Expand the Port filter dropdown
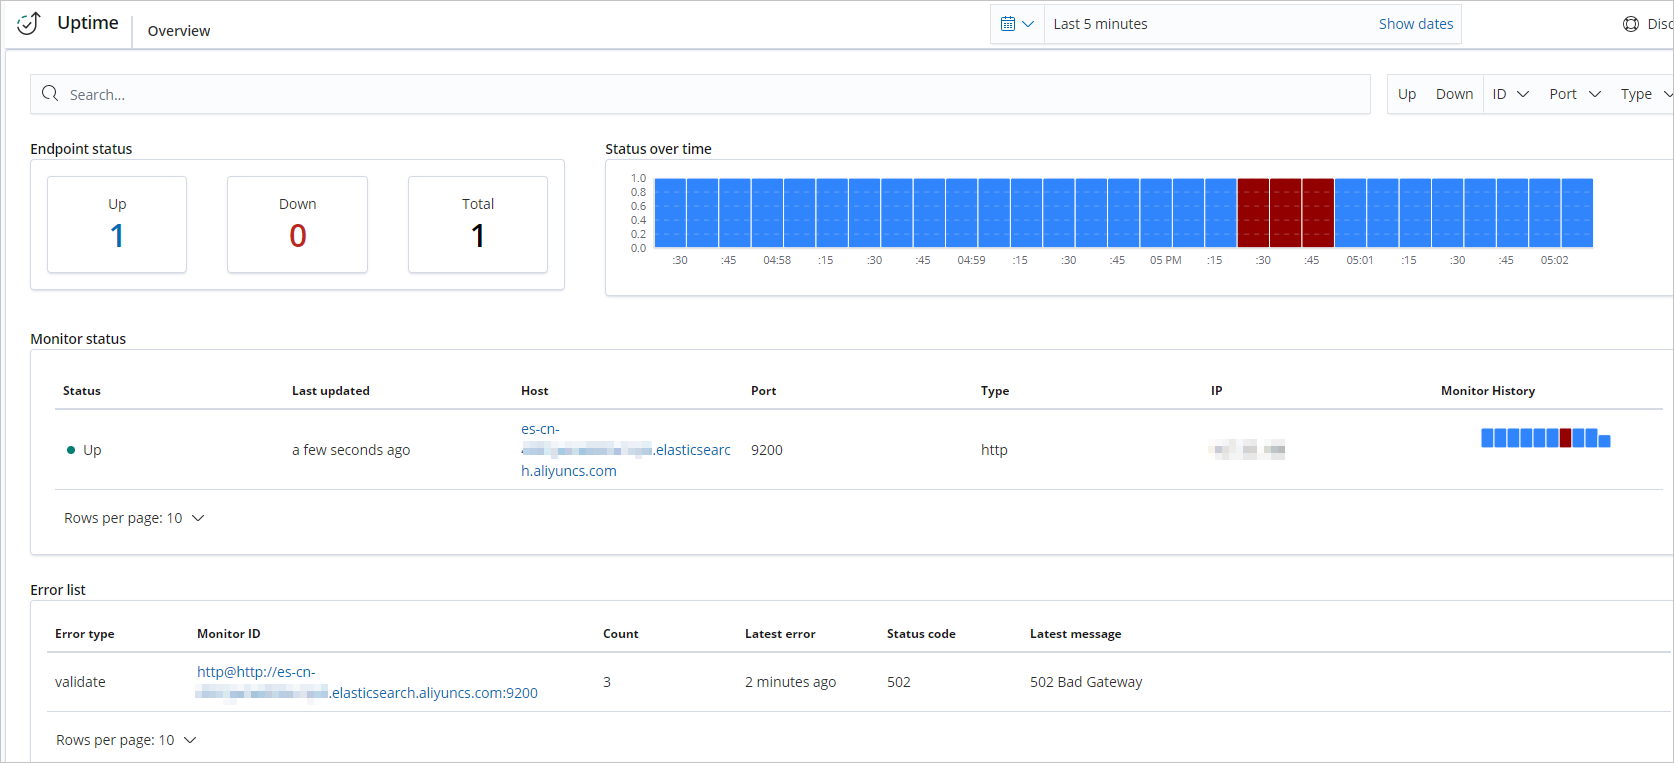1674x763 pixels. [1574, 94]
